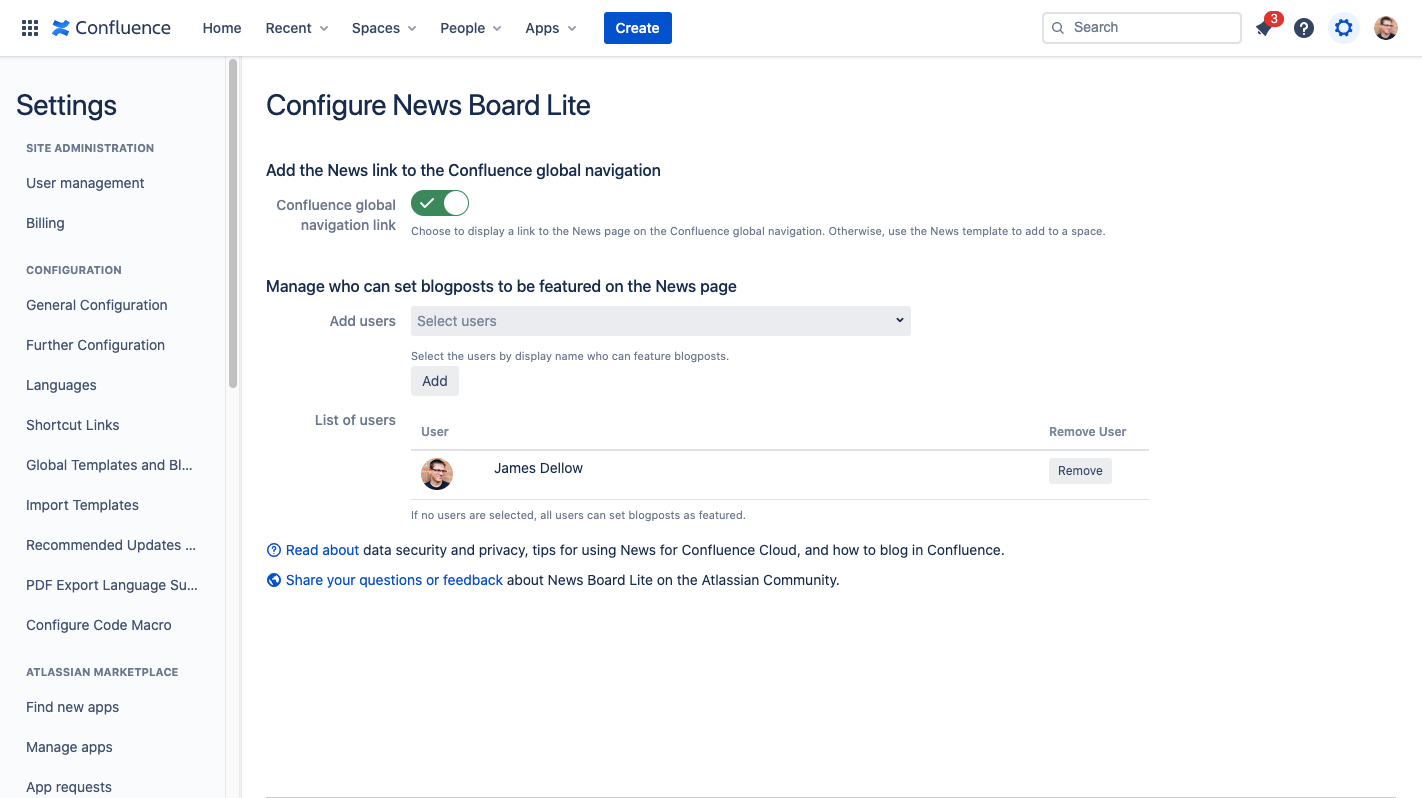Open Manage apps
Screen dimensions: 1422x798
pyautogui.click(x=69, y=747)
